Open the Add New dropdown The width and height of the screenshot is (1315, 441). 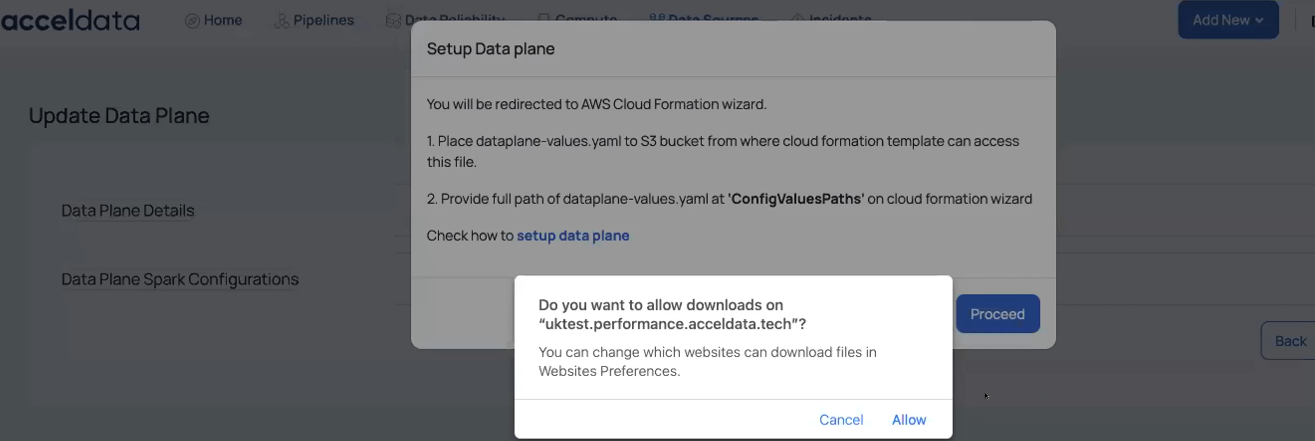pos(1228,20)
